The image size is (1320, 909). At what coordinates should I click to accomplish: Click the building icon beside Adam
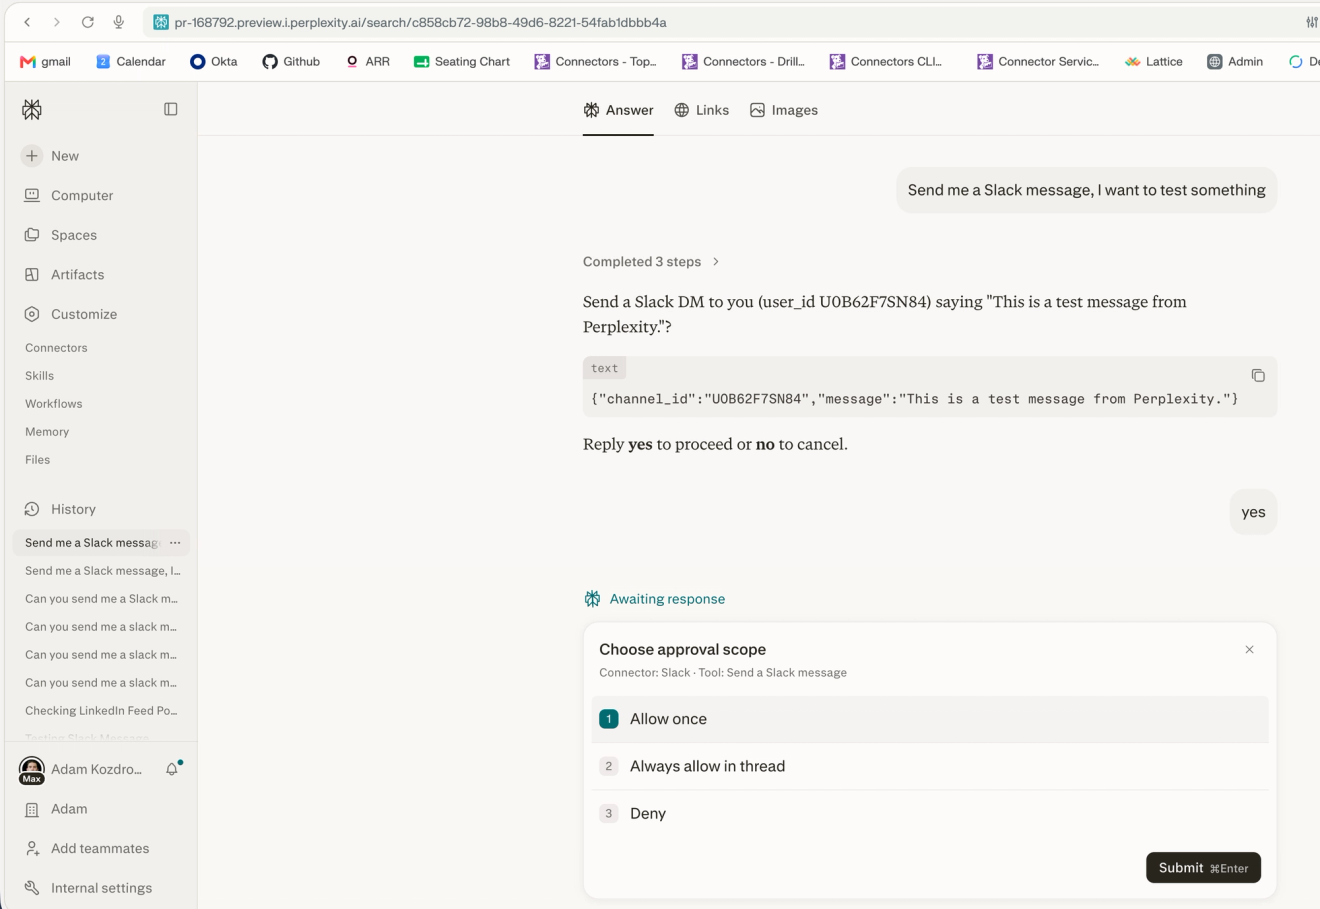click(x=32, y=809)
